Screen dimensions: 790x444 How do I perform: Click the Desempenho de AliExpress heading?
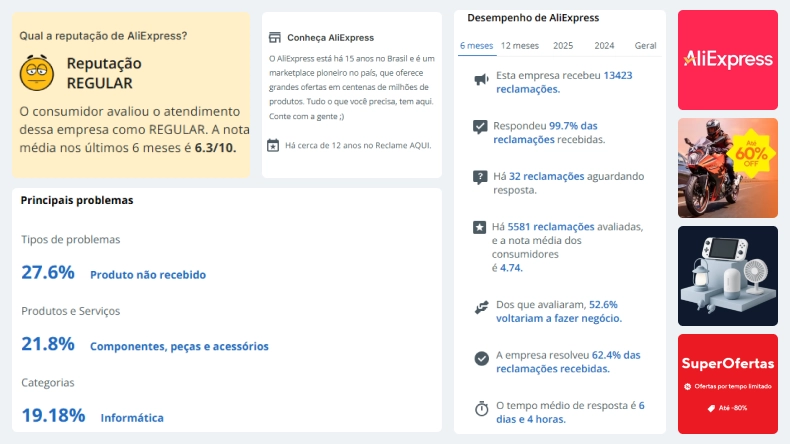(x=533, y=18)
